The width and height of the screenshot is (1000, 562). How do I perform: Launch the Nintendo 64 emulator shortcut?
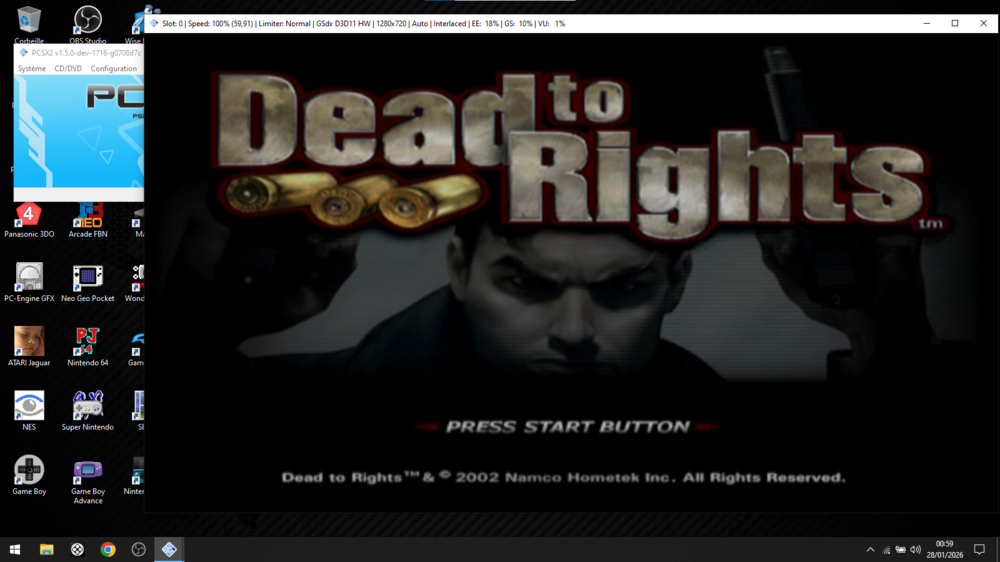[x=88, y=342]
